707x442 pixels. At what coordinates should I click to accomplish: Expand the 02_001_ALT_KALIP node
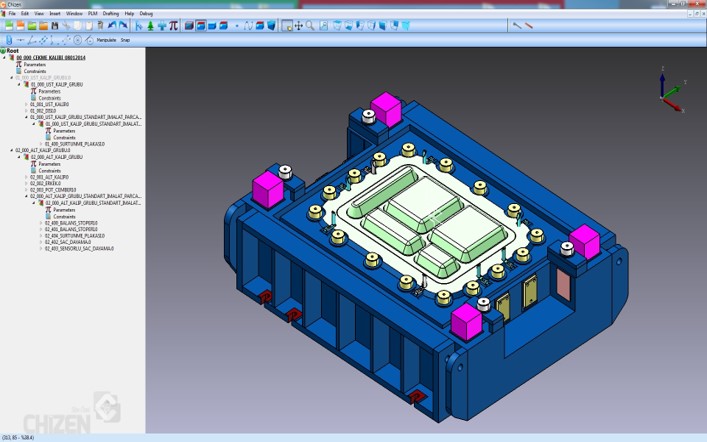[26, 177]
